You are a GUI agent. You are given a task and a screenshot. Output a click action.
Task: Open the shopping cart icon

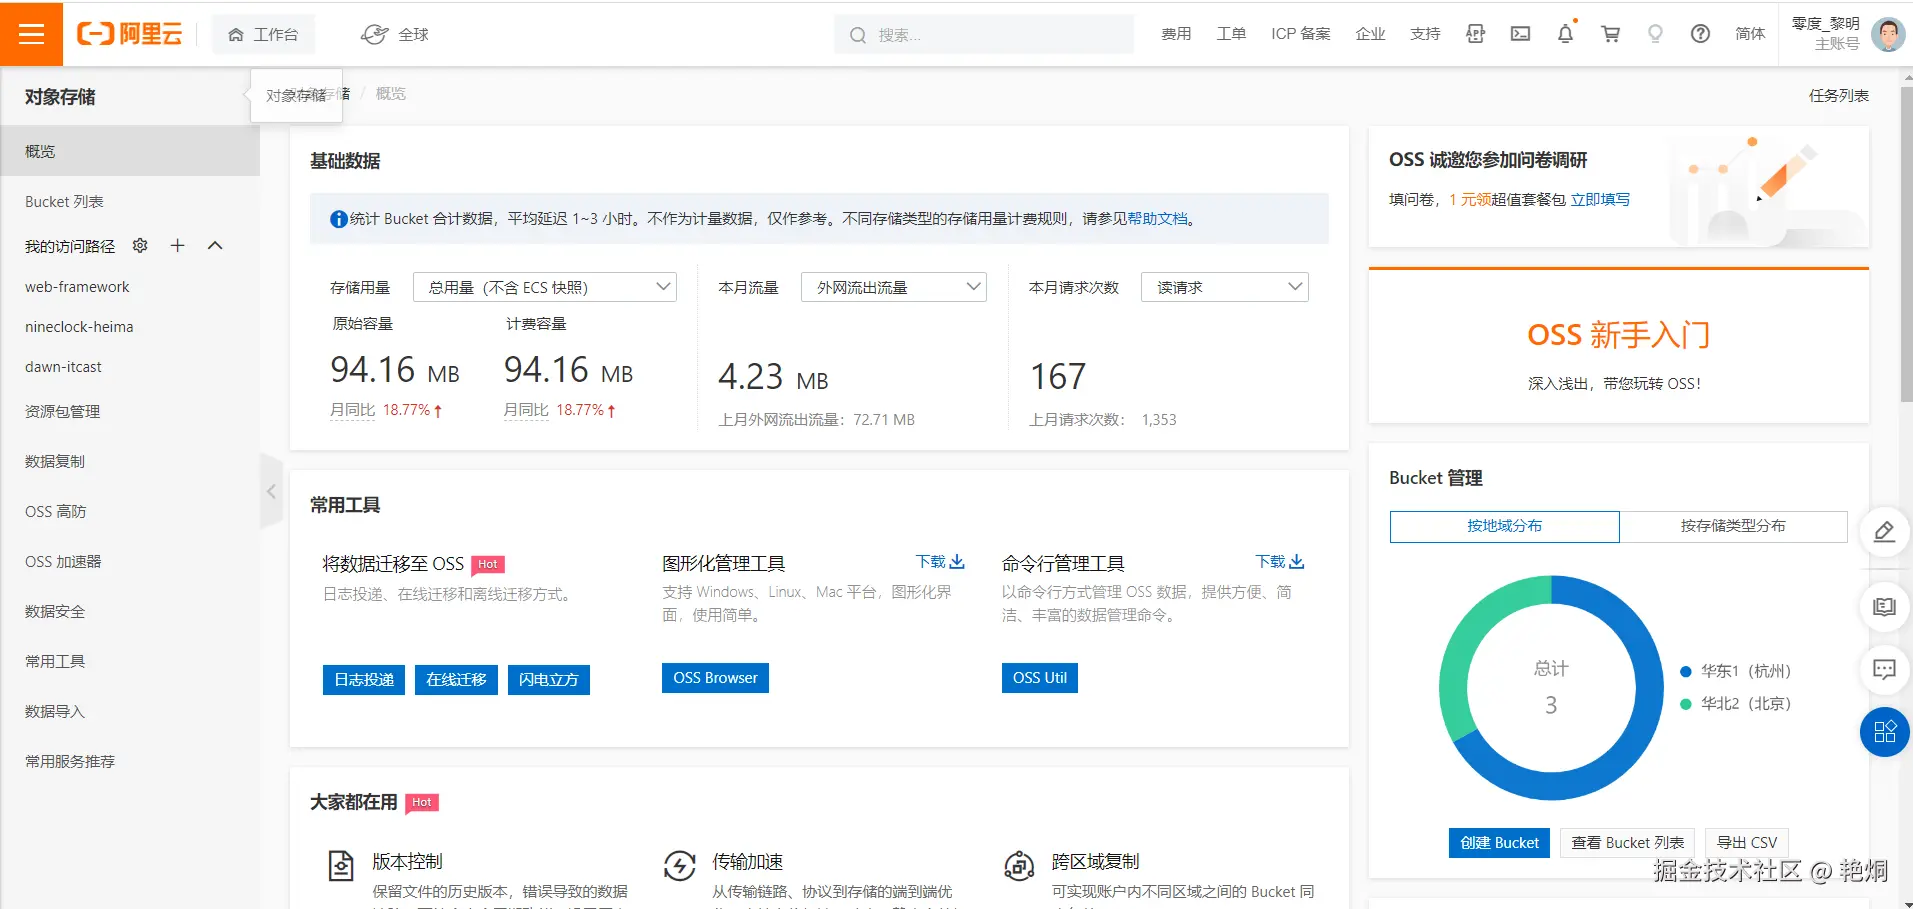click(1610, 34)
